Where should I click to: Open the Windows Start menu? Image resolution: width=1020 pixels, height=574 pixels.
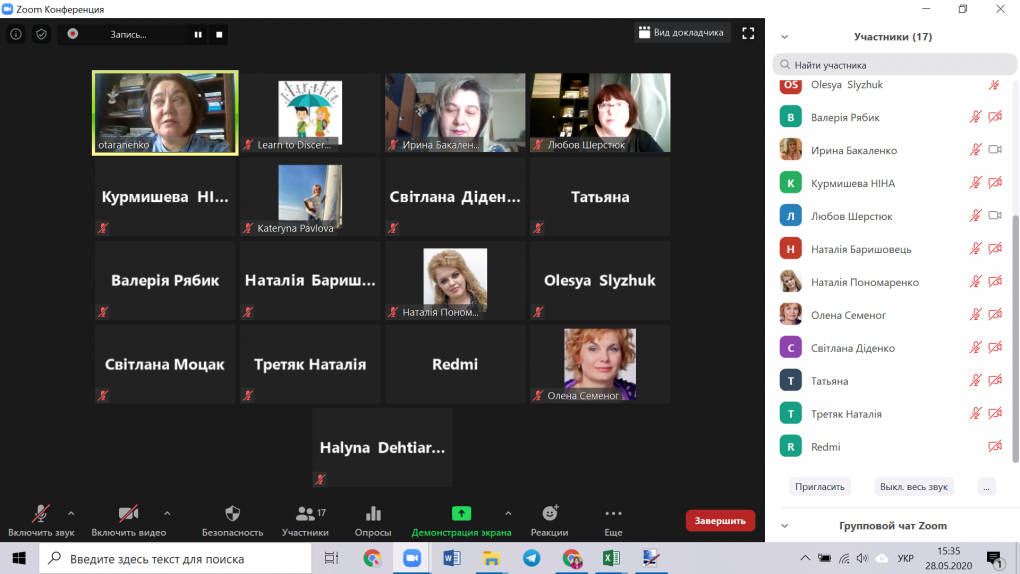(x=19, y=558)
